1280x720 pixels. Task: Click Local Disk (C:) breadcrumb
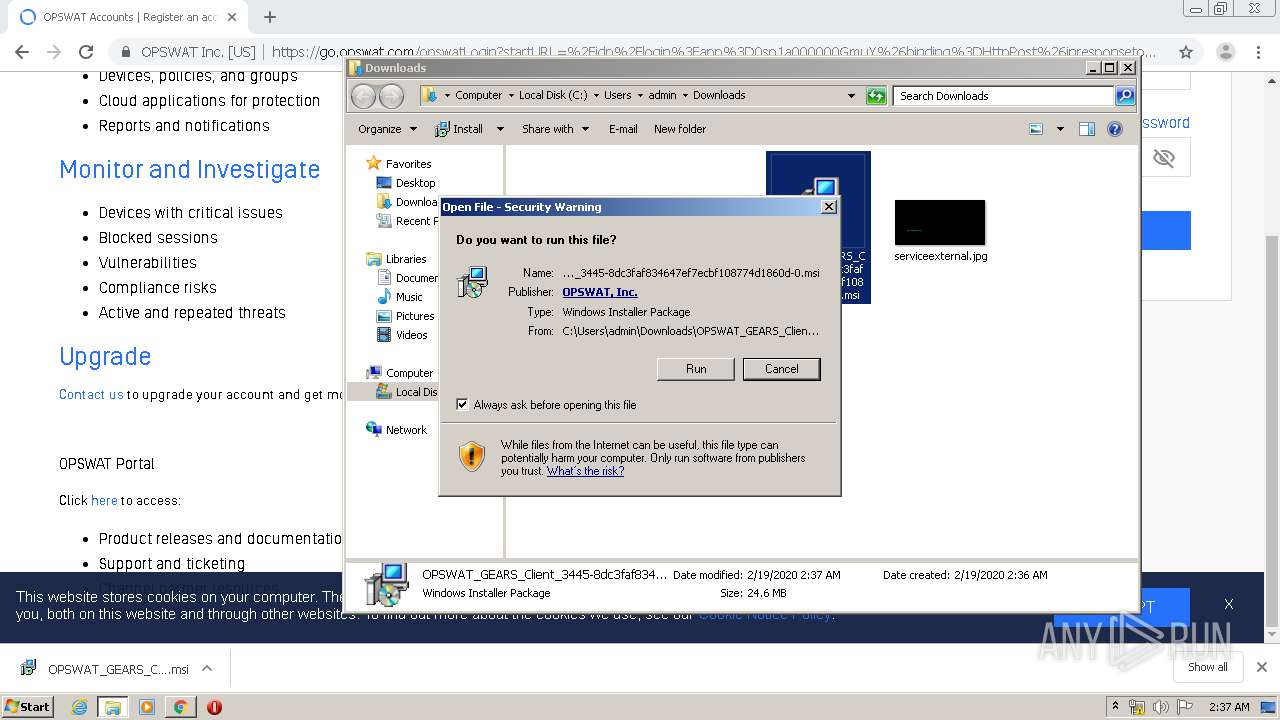(x=553, y=96)
